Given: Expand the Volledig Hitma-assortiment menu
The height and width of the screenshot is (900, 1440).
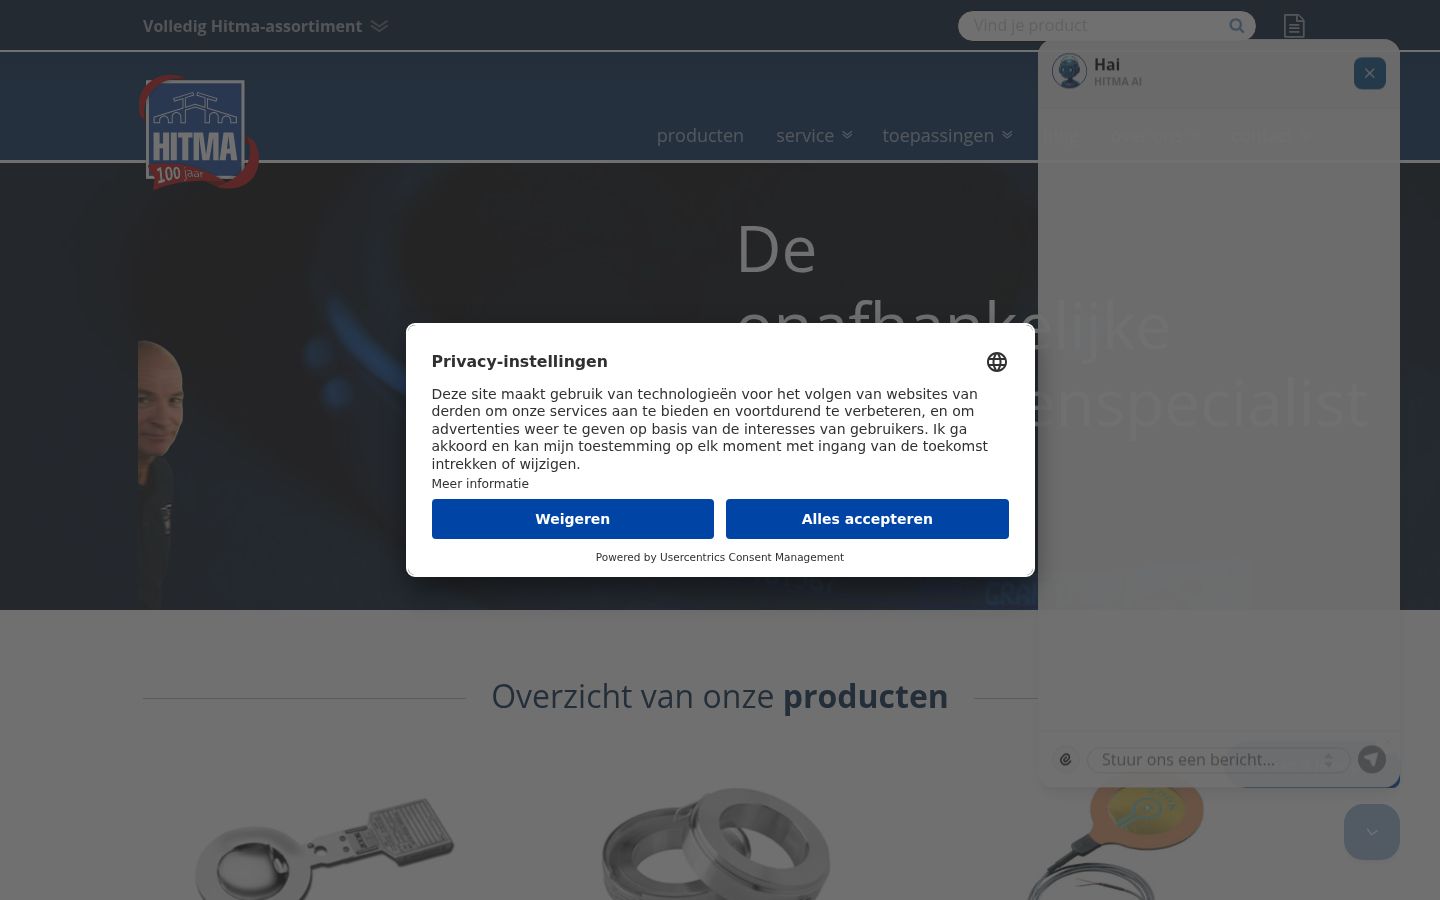Looking at the screenshot, I should pyautogui.click(x=265, y=26).
